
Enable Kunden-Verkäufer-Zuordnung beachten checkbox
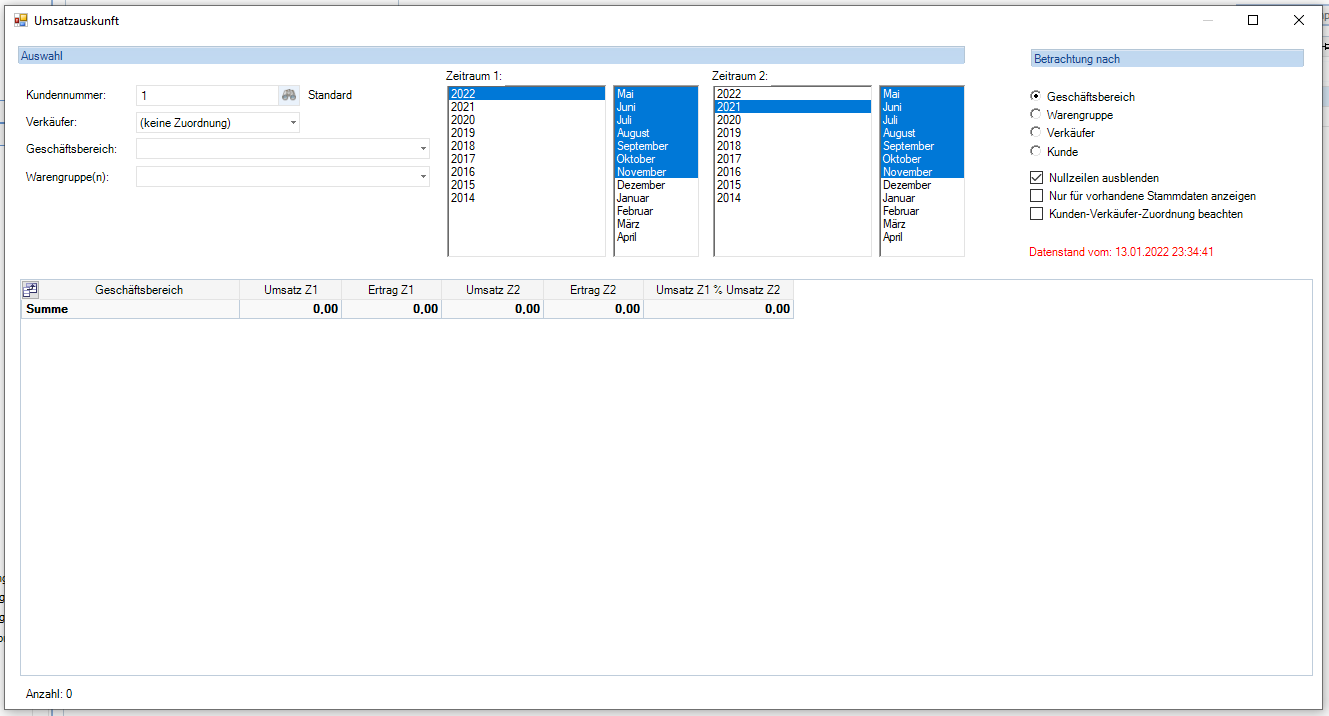pyautogui.click(x=1036, y=214)
